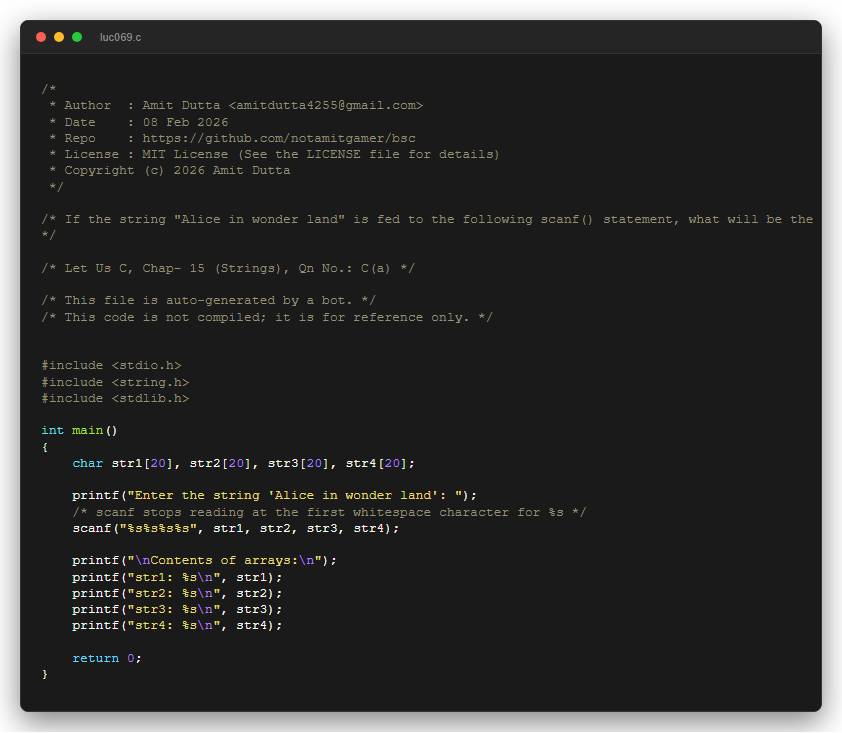
Task: Click the 'MIT License' line in header
Action: click(x=274, y=154)
